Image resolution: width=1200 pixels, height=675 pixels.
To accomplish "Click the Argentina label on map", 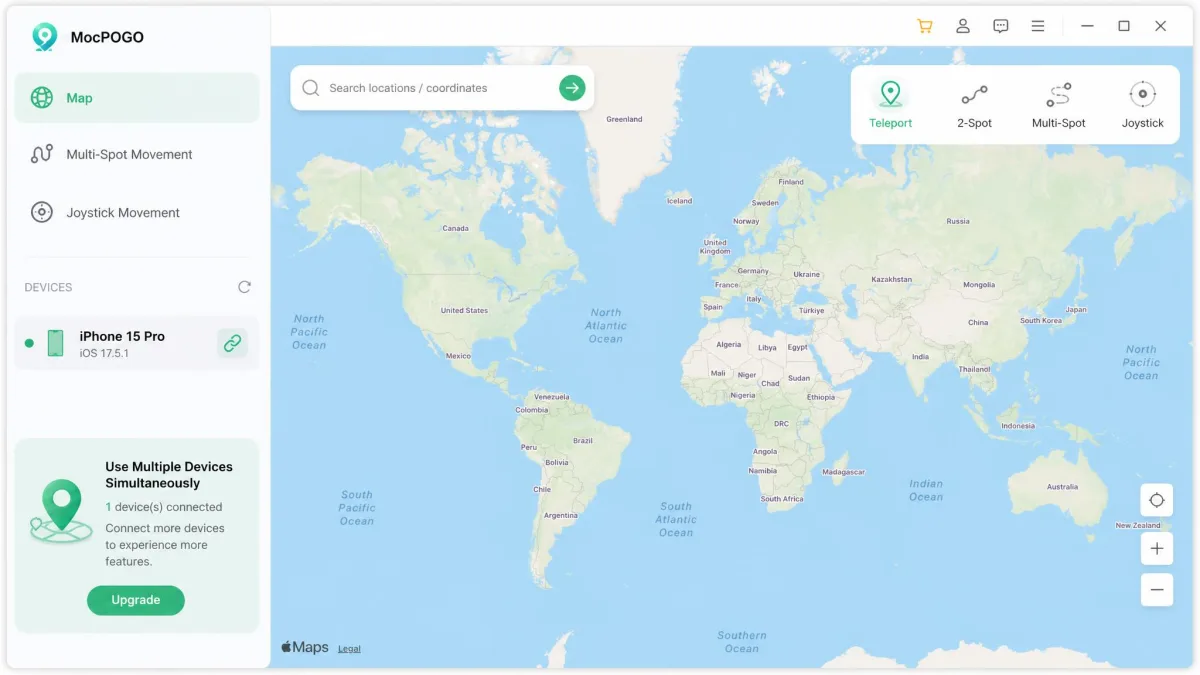I will (x=560, y=515).
